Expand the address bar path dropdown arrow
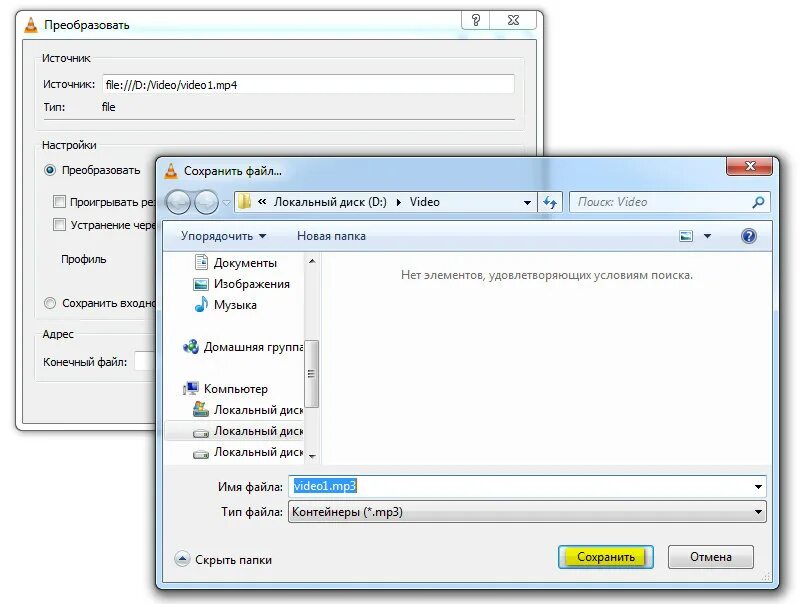 click(527, 202)
